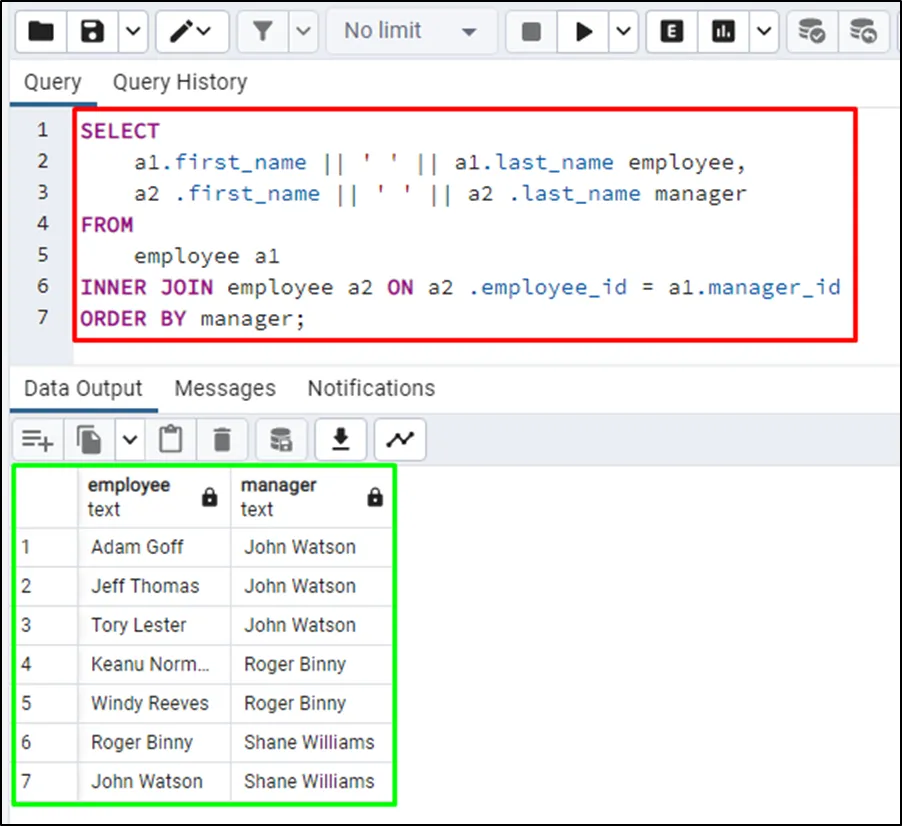Switch to the Query History tab
This screenshot has height=826, width=902.
point(180,82)
